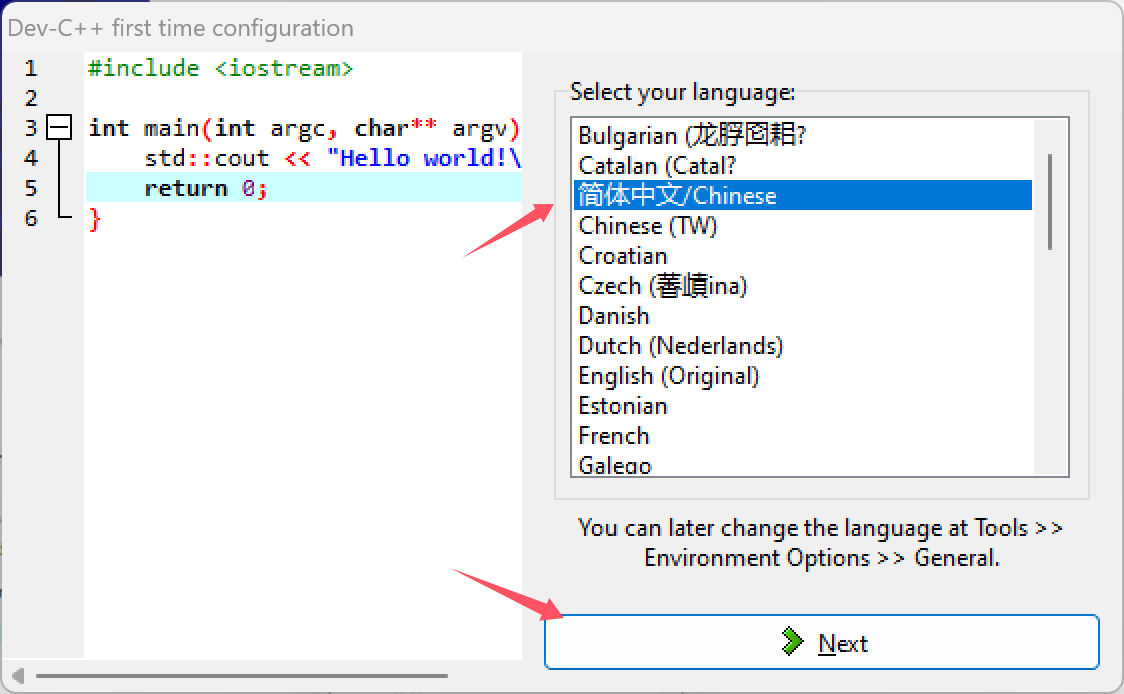Choose Czech from the language list
The width and height of the screenshot is (1124, 694).
click(803, 286)
